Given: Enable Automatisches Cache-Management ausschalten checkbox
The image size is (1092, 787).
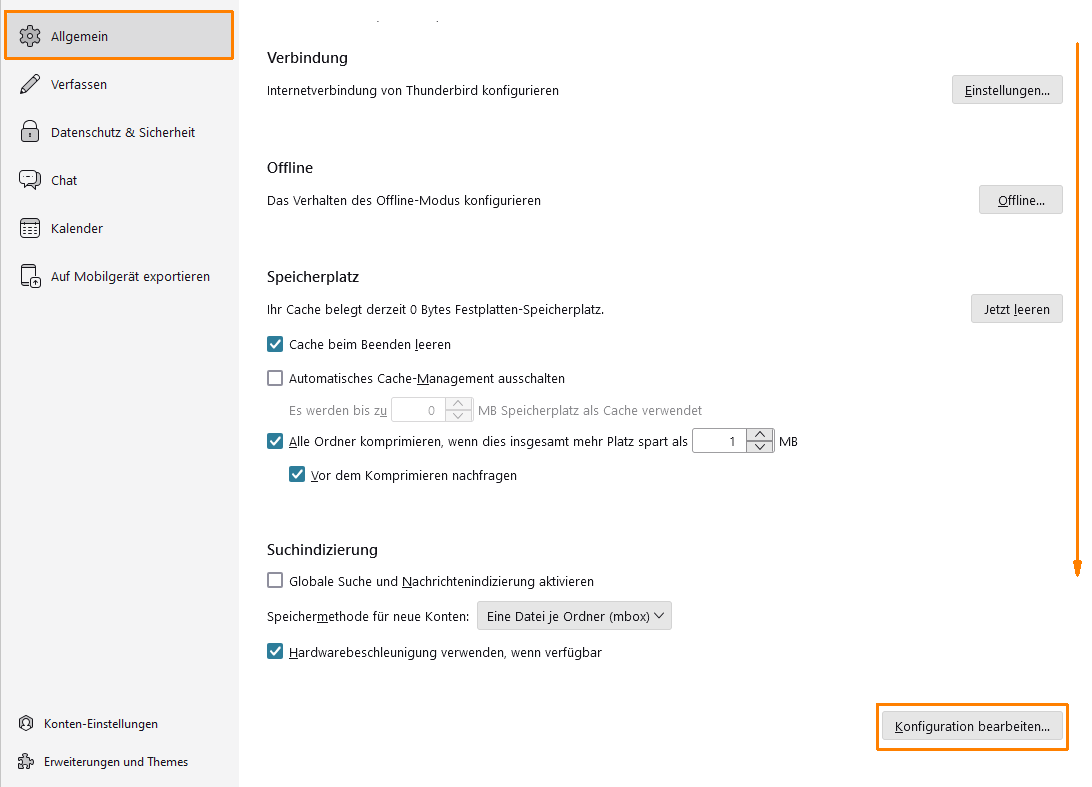Looking at the screenshot, I should (x=275, y=378).
